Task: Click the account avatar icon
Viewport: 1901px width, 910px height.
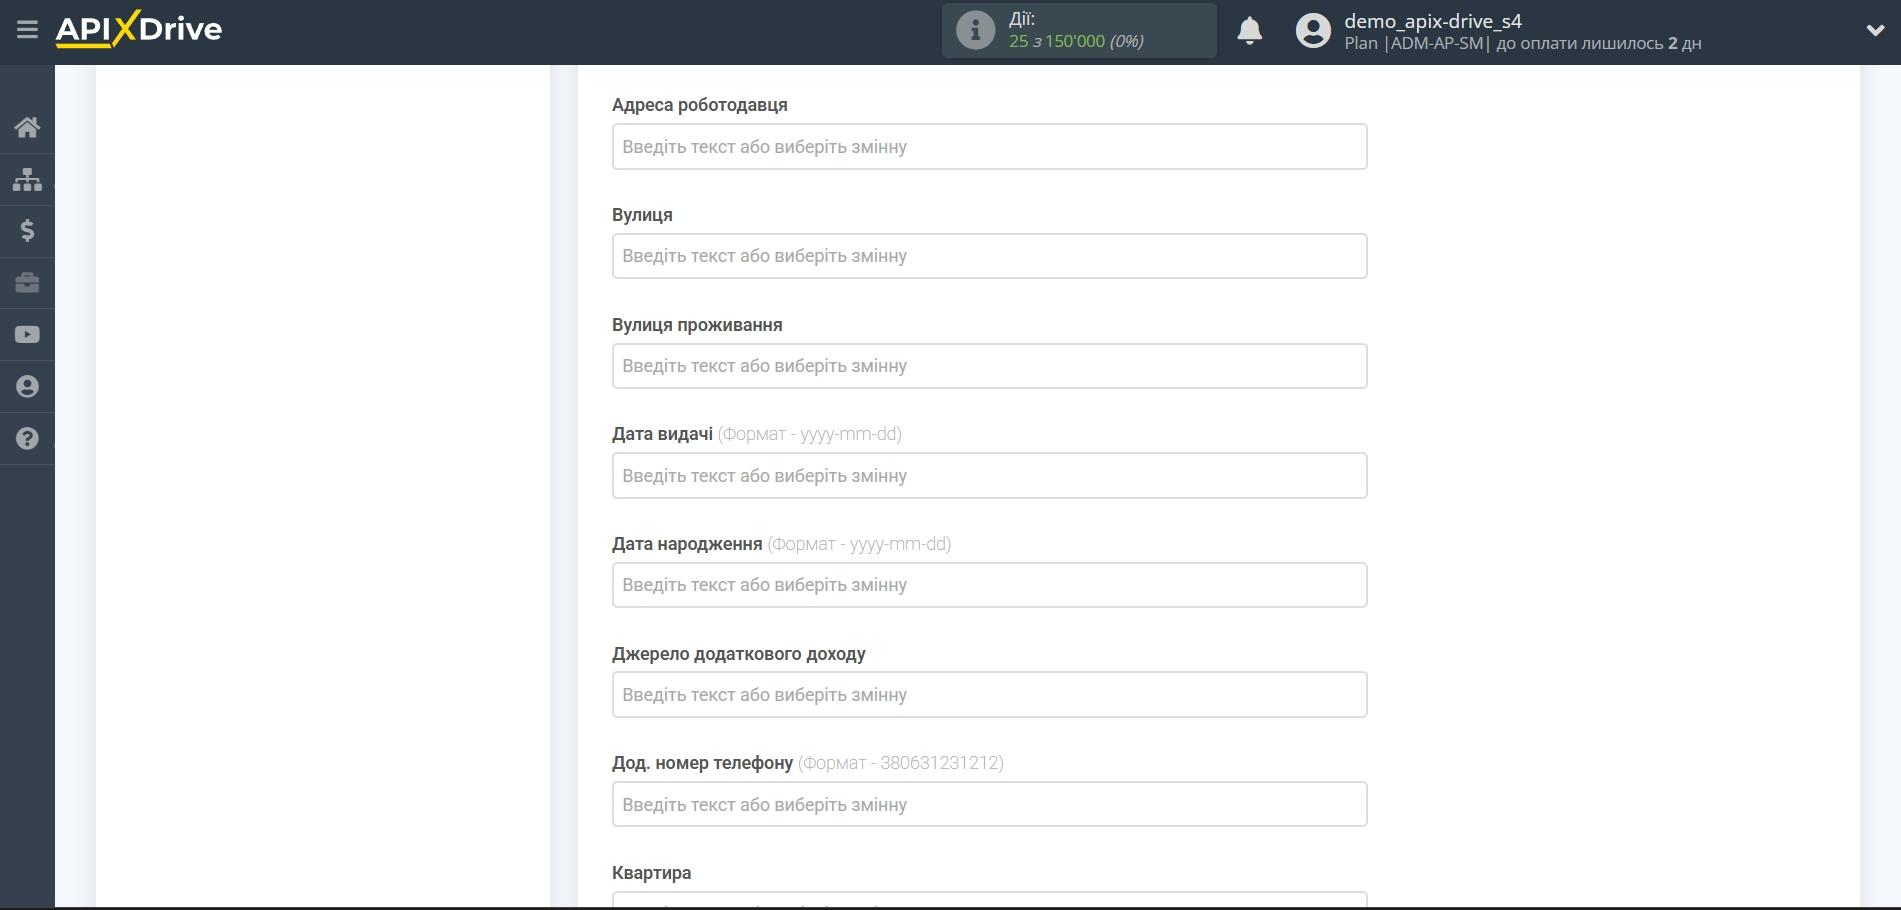Action: point(1313,31)
